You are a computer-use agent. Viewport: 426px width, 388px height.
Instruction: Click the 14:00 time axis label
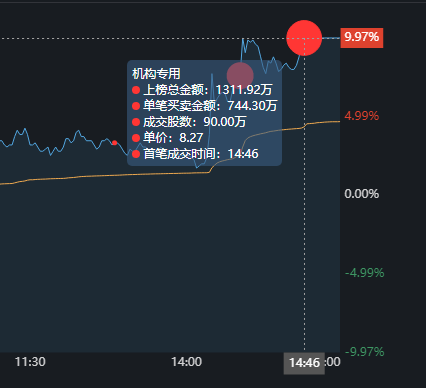click(187, 362)
